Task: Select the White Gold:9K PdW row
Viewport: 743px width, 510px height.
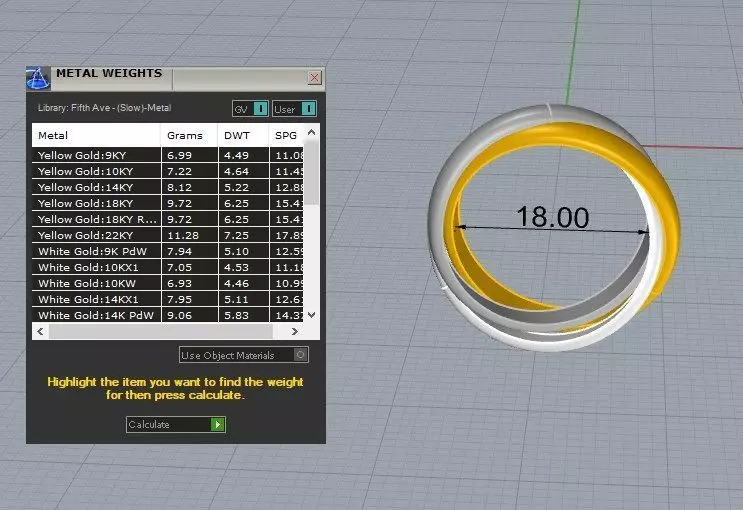Action: 168,251
